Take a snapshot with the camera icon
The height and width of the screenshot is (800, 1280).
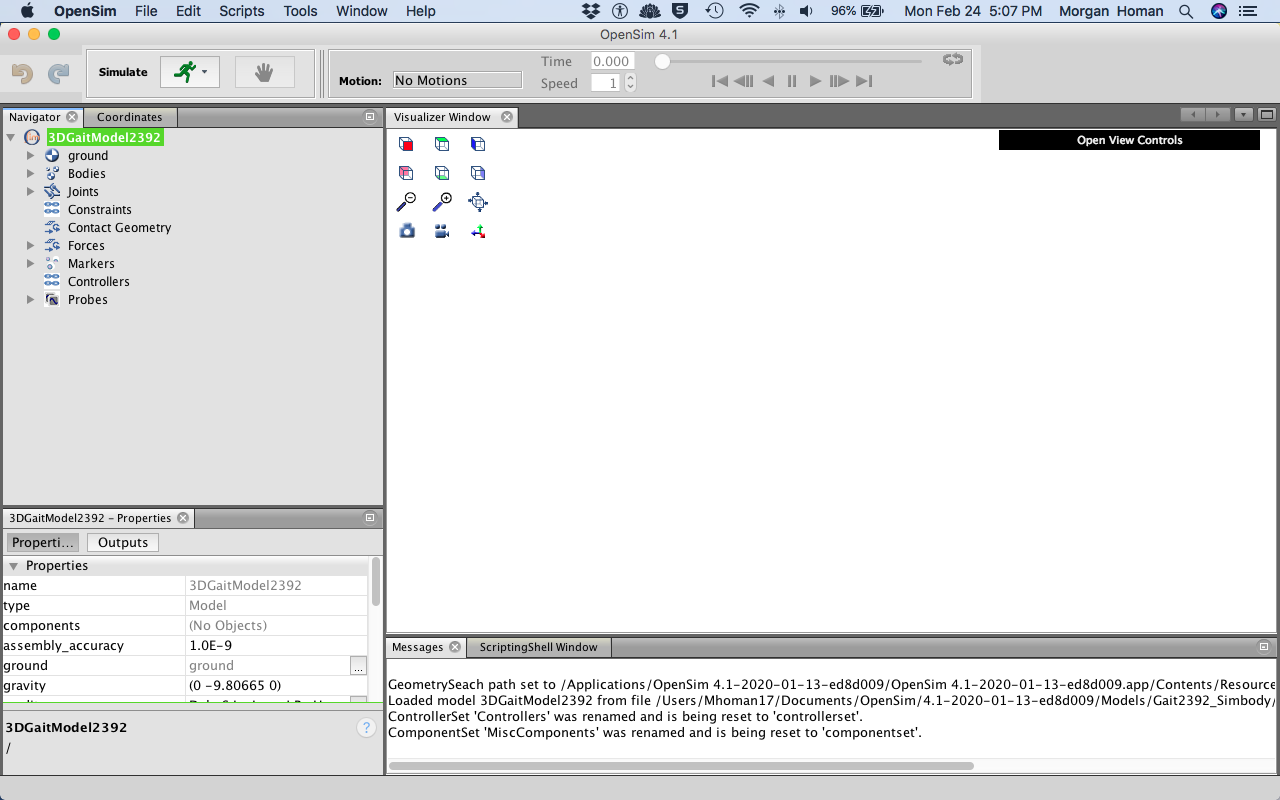pyautogui.click(x=406, y=231)
